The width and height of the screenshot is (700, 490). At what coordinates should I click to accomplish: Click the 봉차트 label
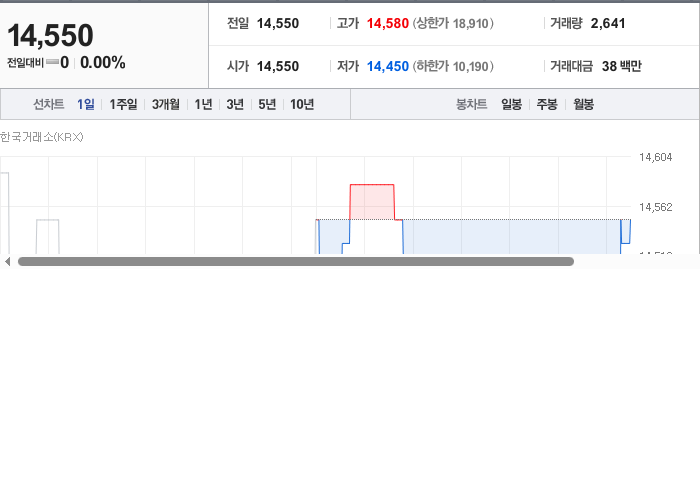pyautogui.click(x=471, y=104)
